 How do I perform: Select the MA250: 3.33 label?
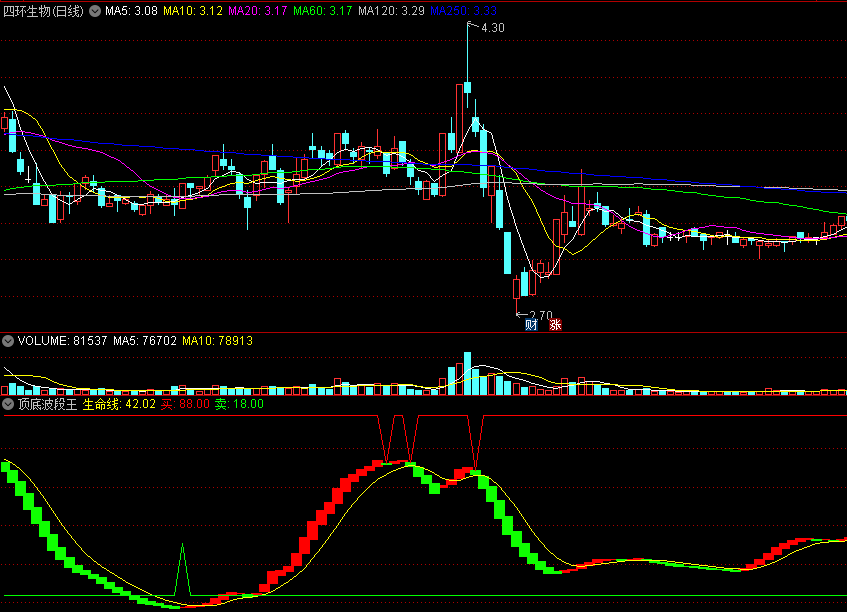tap(463, 11)
